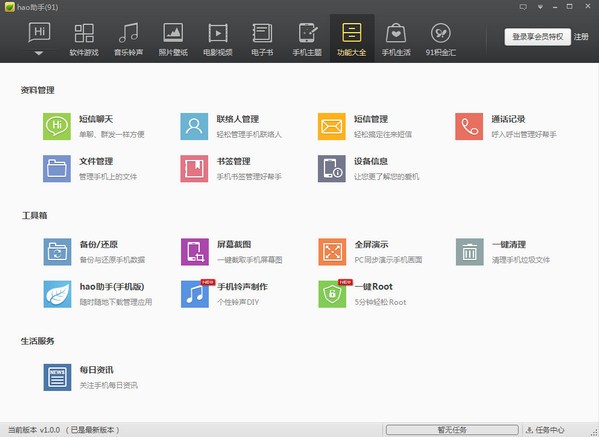This screenshot has height=437, width=599.
Task: Open 联络人管理 contact icon
Action: click(194, 126)
